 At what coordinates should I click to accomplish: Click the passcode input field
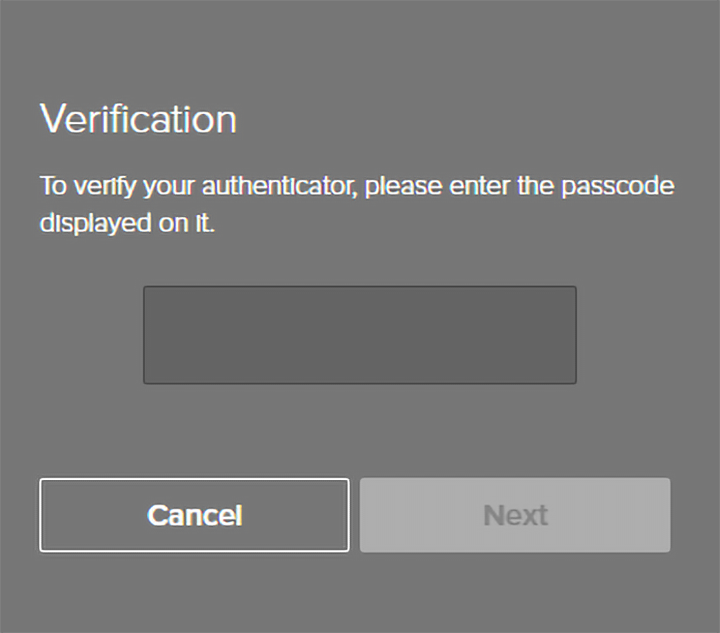(359, 335)
